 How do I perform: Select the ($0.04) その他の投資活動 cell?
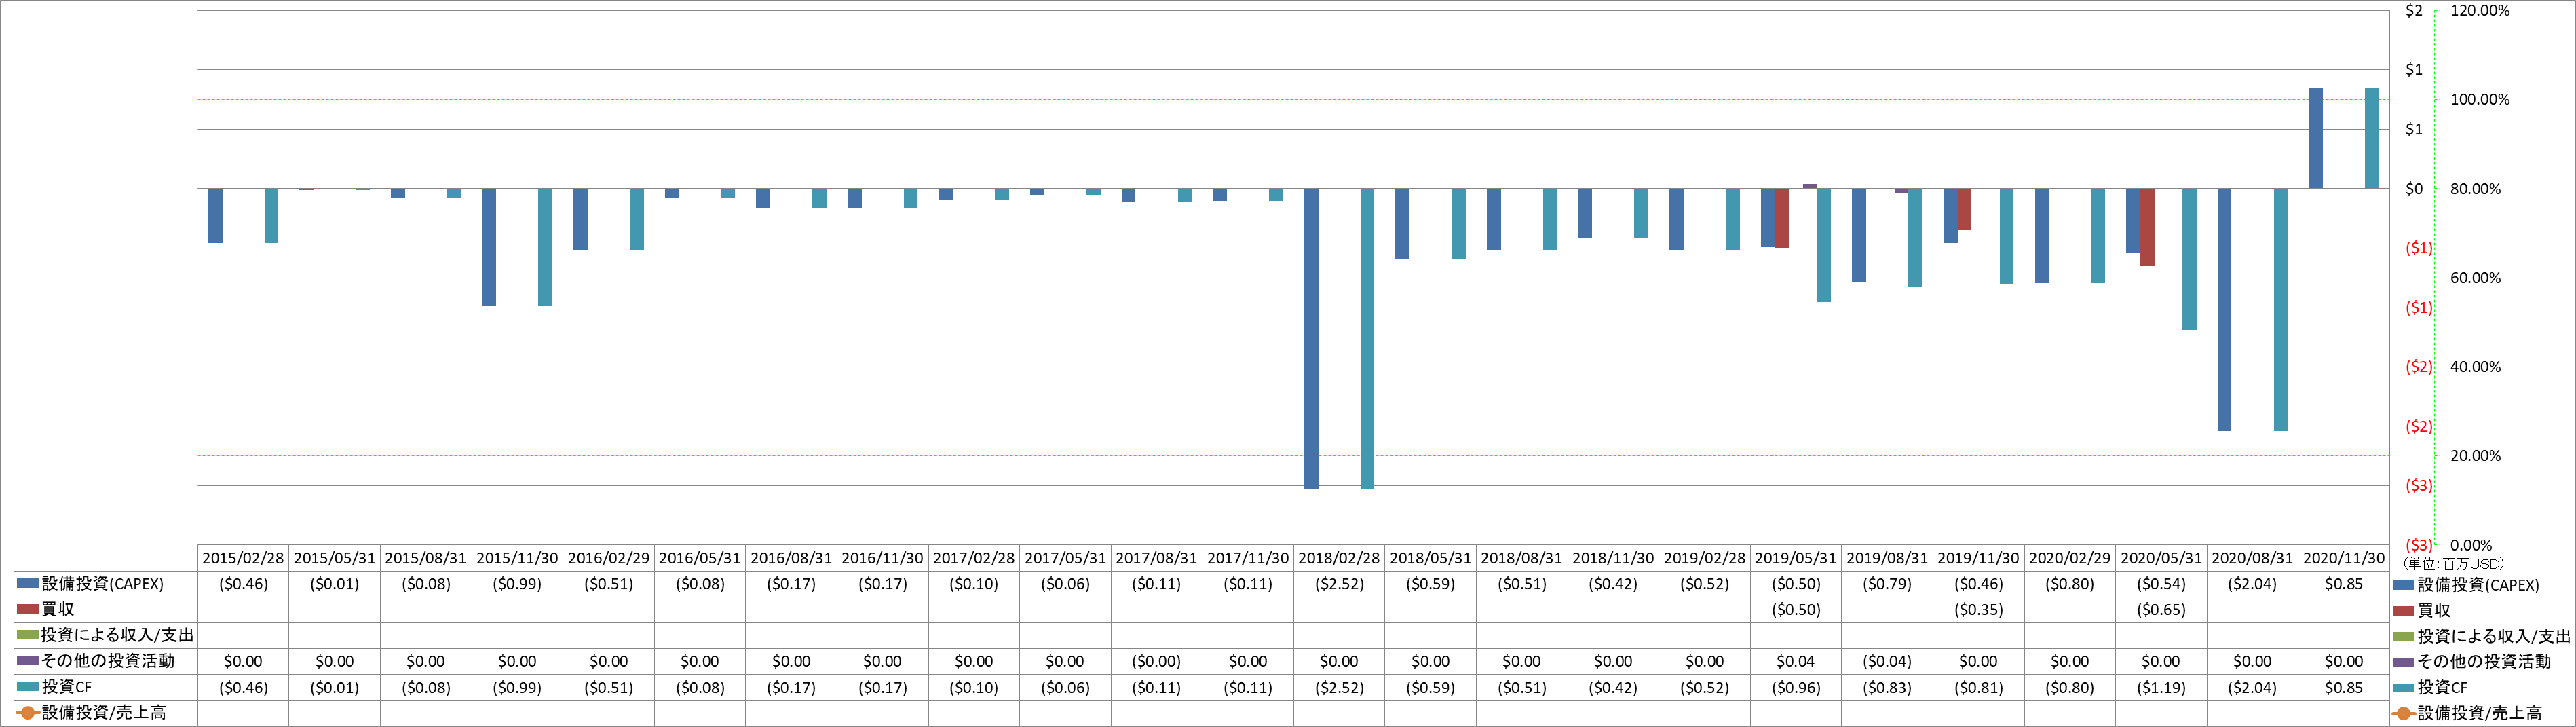pos(1887,661)
